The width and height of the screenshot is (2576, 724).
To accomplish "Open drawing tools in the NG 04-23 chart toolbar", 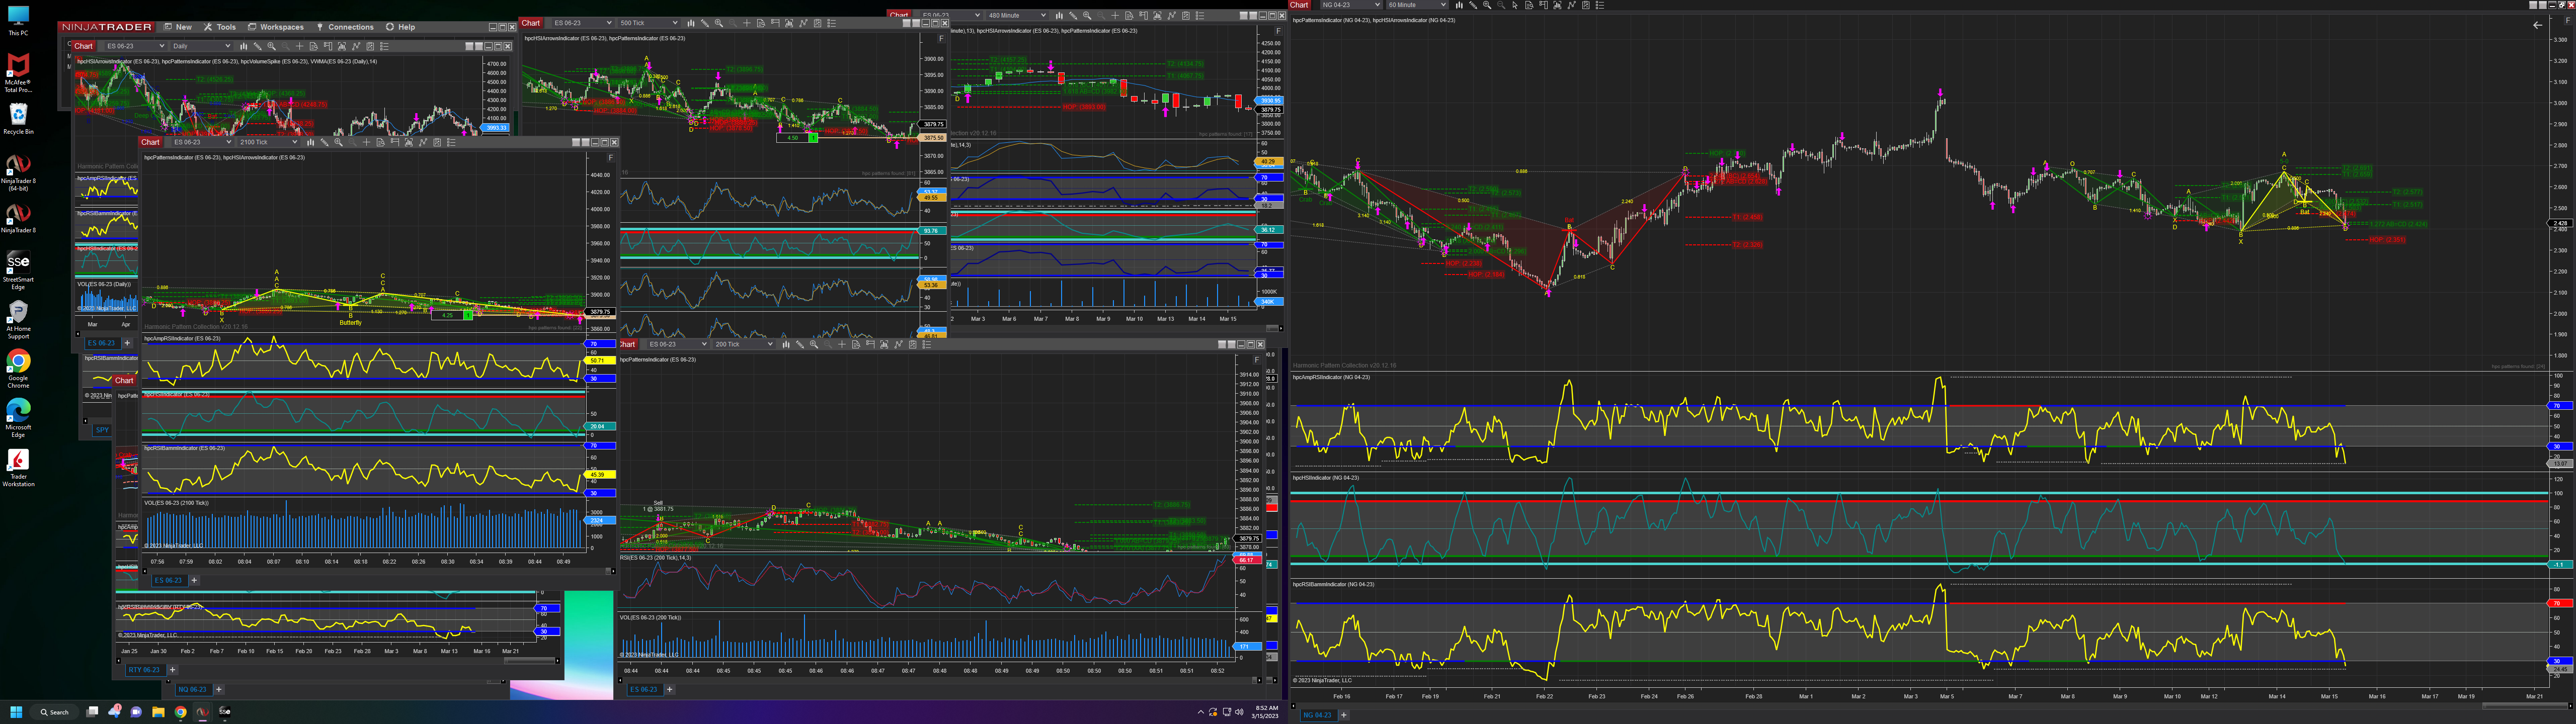I will [1473, 5].
